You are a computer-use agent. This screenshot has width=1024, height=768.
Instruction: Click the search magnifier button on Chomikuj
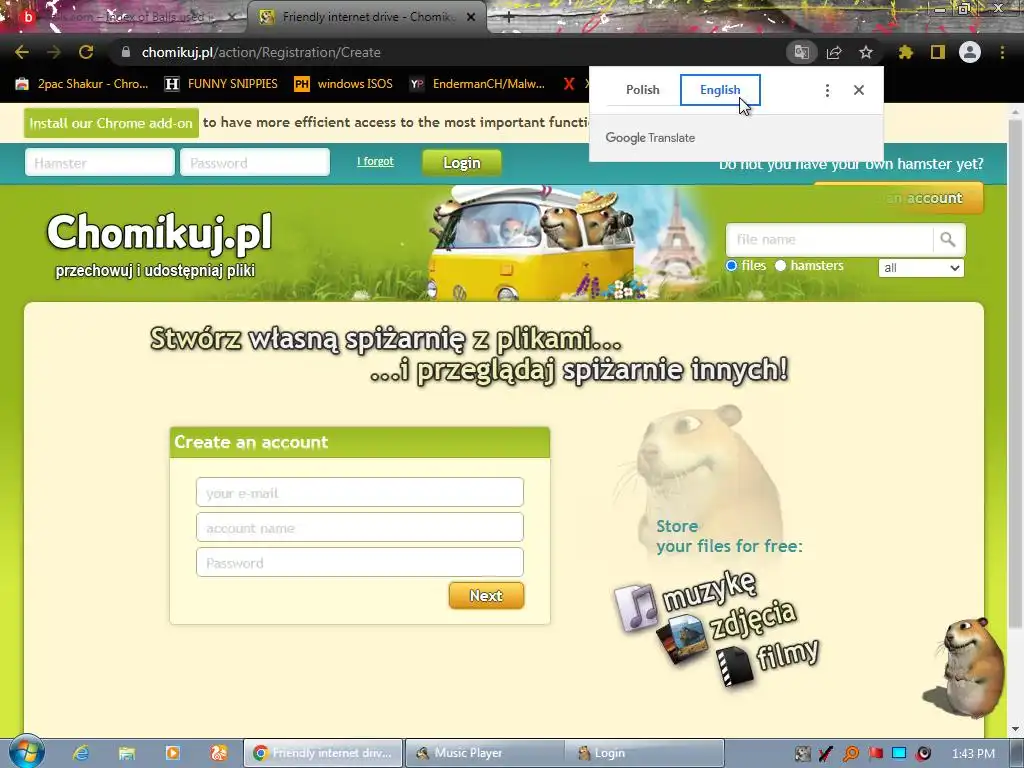point(948,240)
